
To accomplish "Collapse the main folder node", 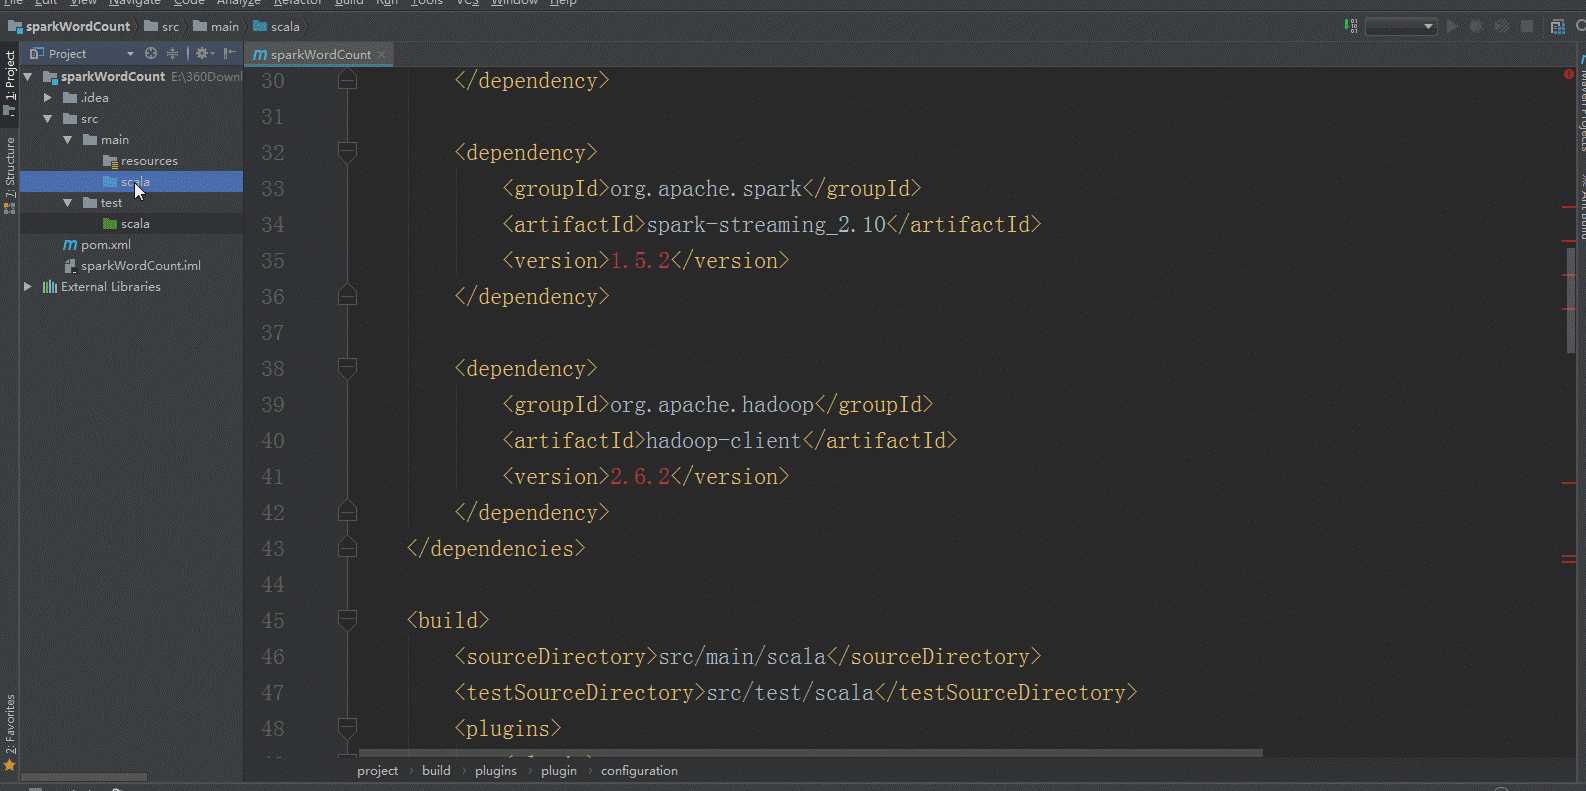I will 68,140.
